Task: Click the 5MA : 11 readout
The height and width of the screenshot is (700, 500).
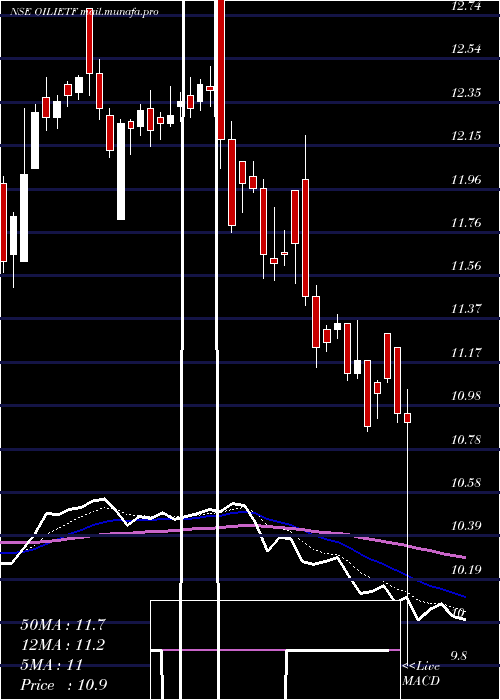Action: tap(52, 665)
